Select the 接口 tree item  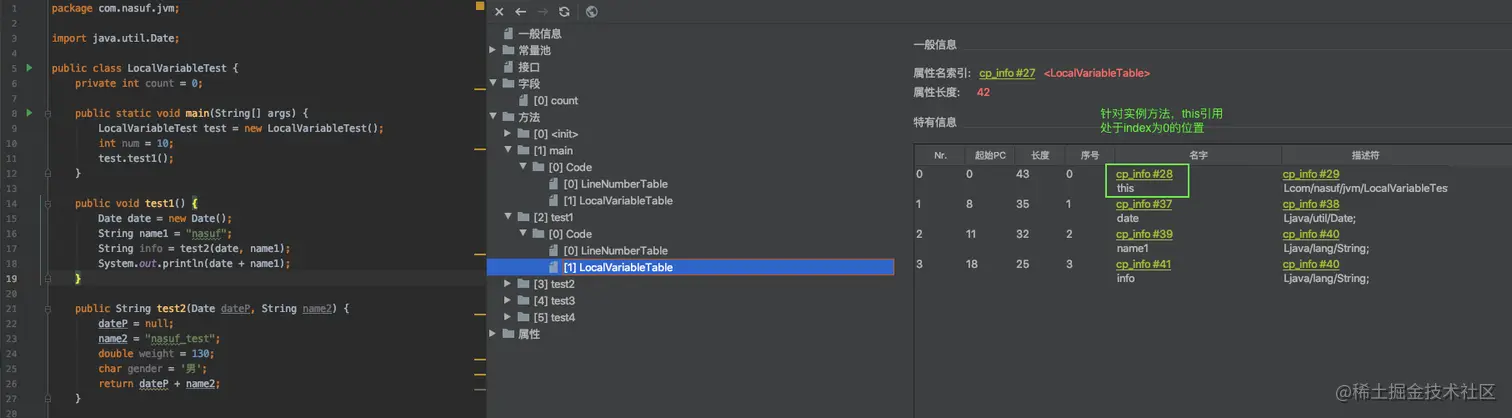(529, 67)
